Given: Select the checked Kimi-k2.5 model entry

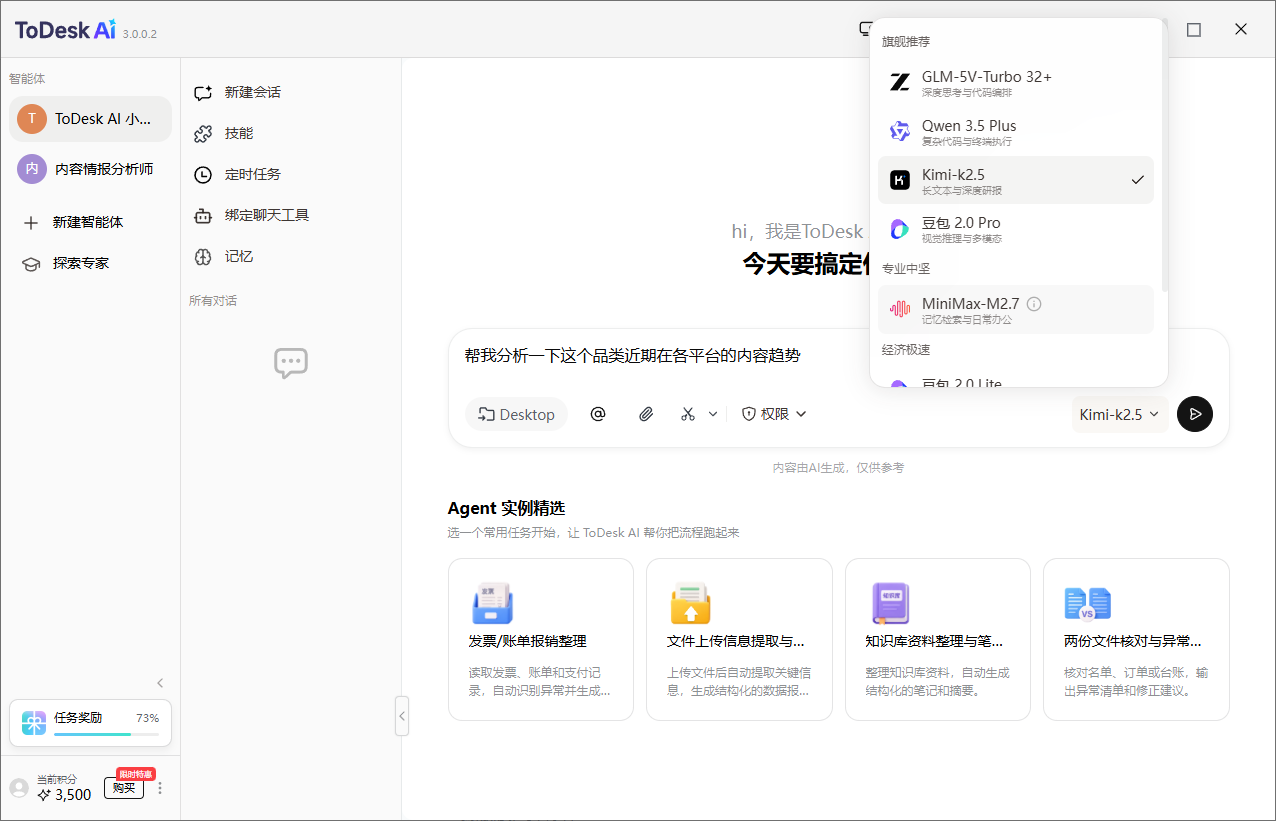Looking at the screenshot, I should (x=1016, y=180).
